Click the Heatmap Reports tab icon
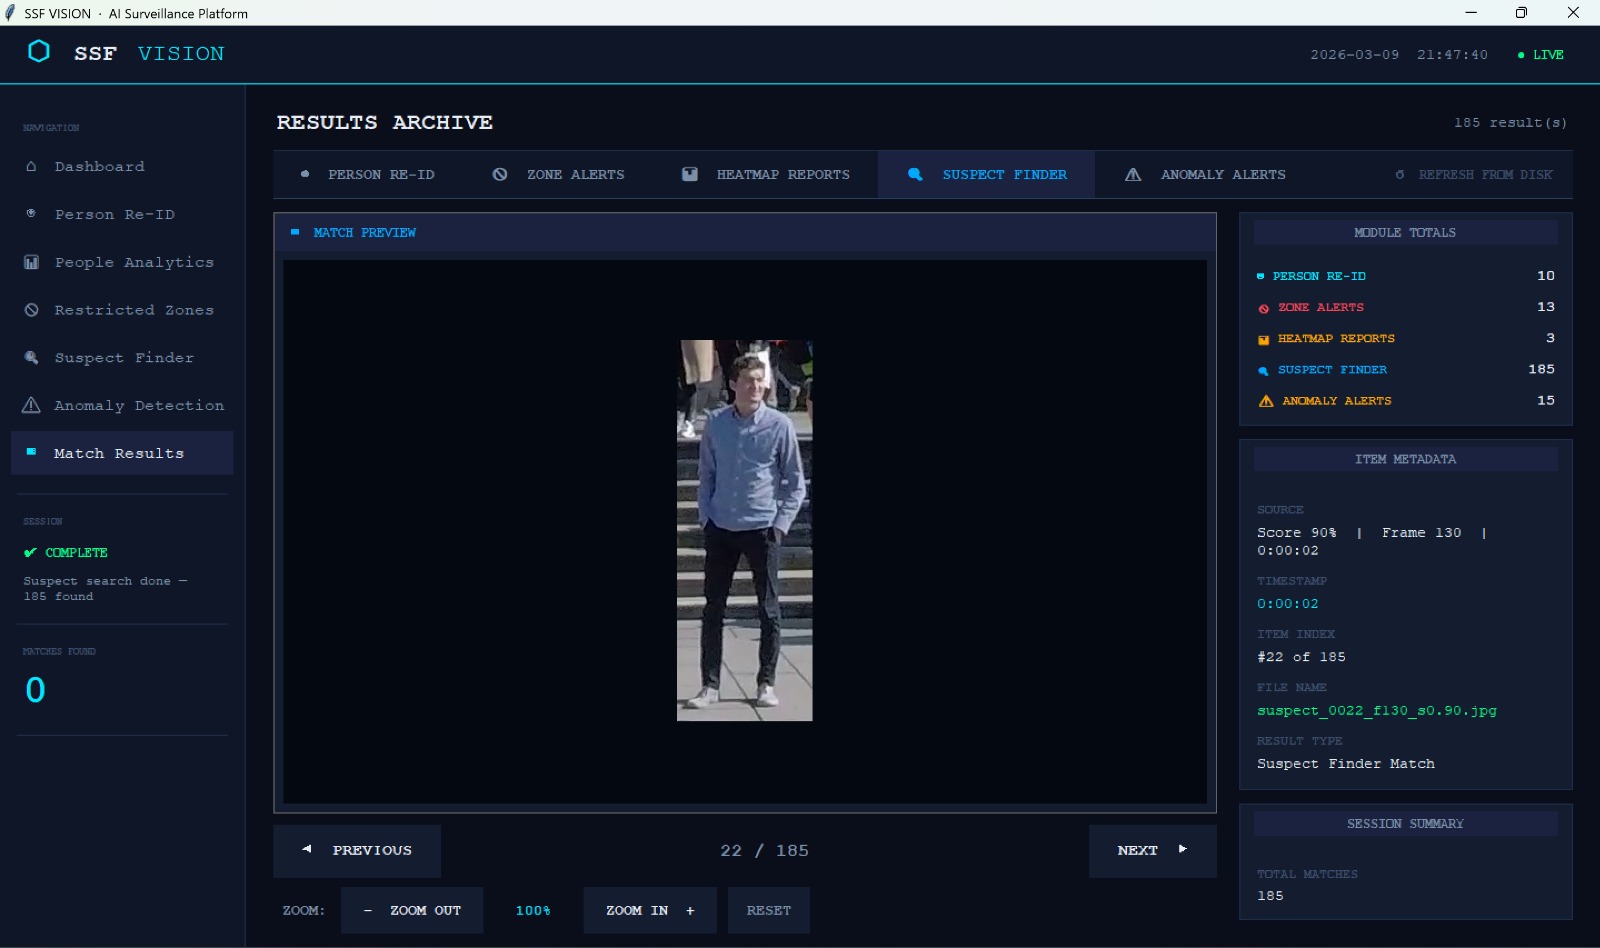The height and width of the screenshot is (948, 1600). [x=690, y=175]
